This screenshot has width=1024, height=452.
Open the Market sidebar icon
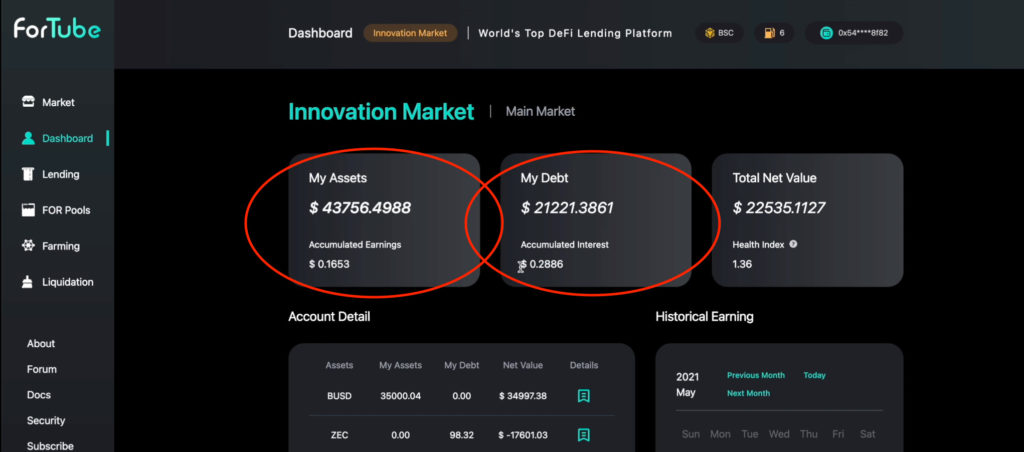[28, 102]
